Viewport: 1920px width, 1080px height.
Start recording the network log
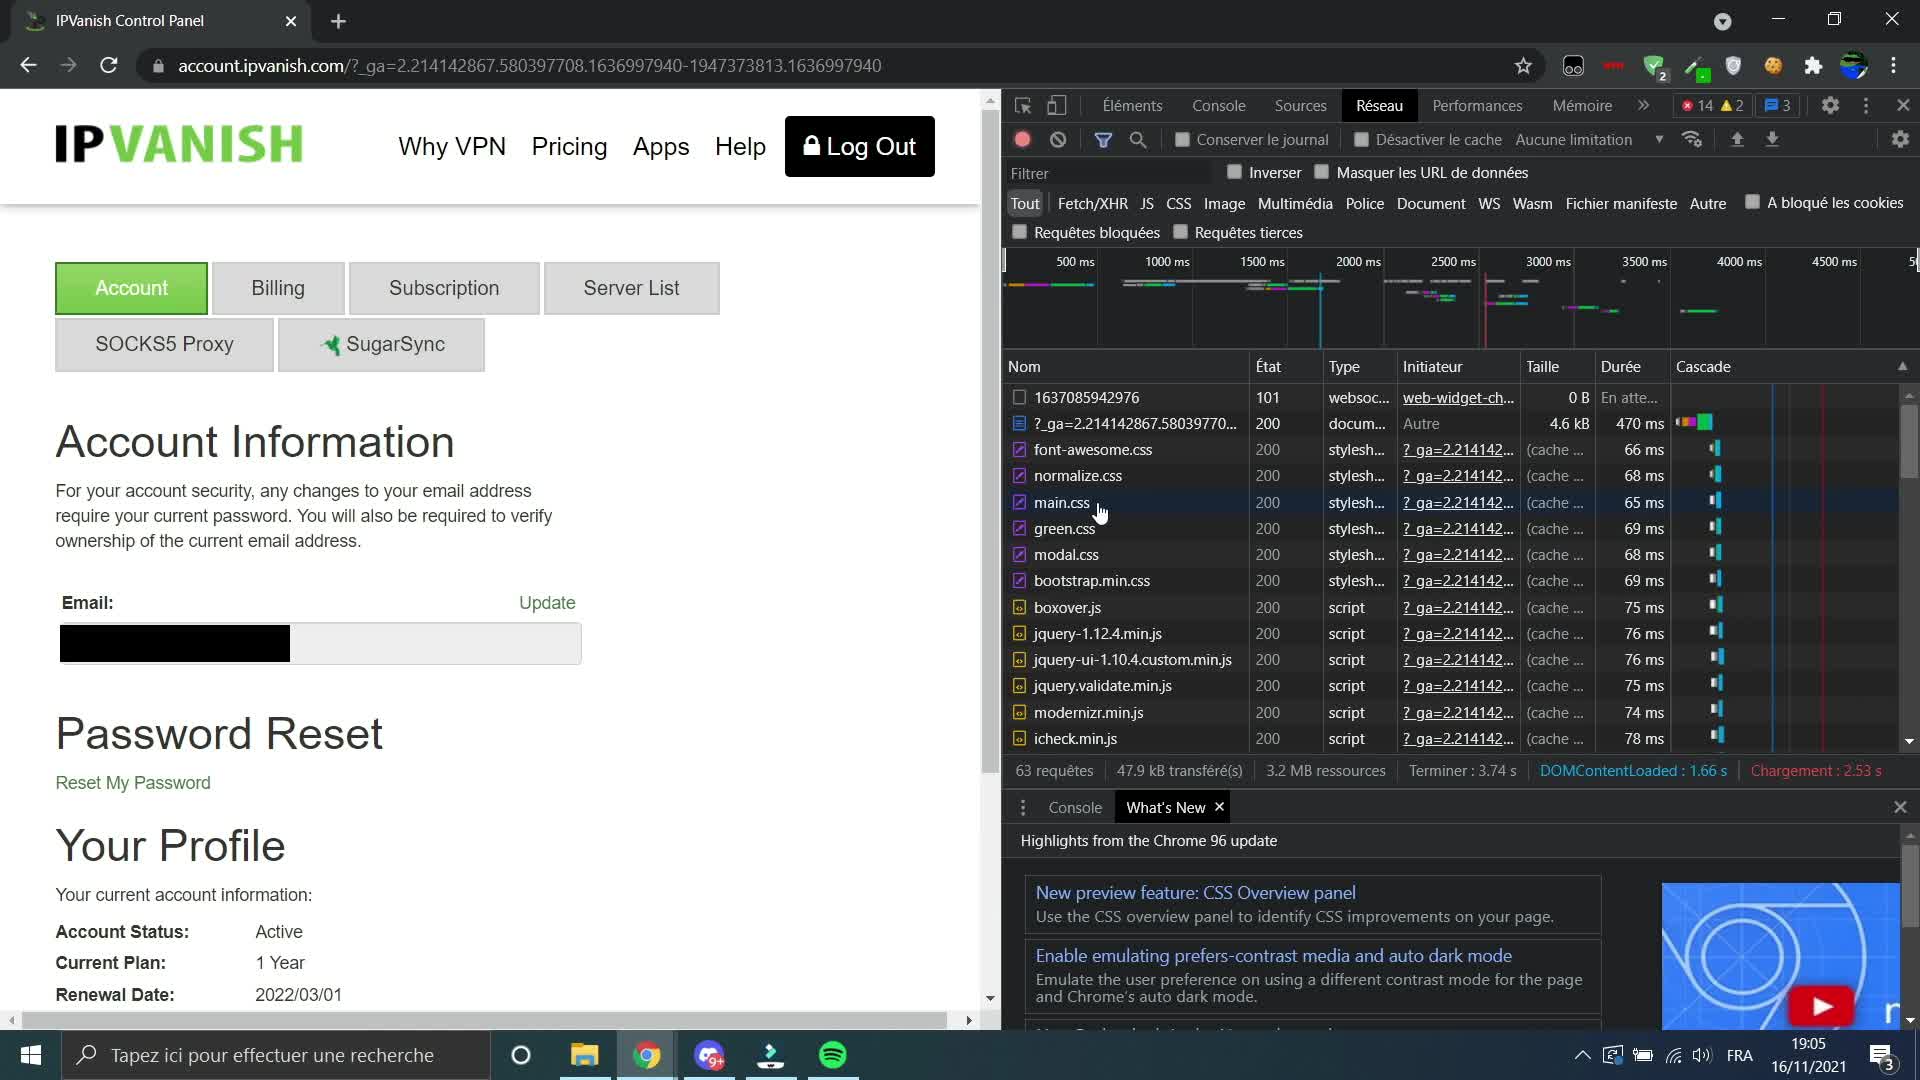(1022, 139)
